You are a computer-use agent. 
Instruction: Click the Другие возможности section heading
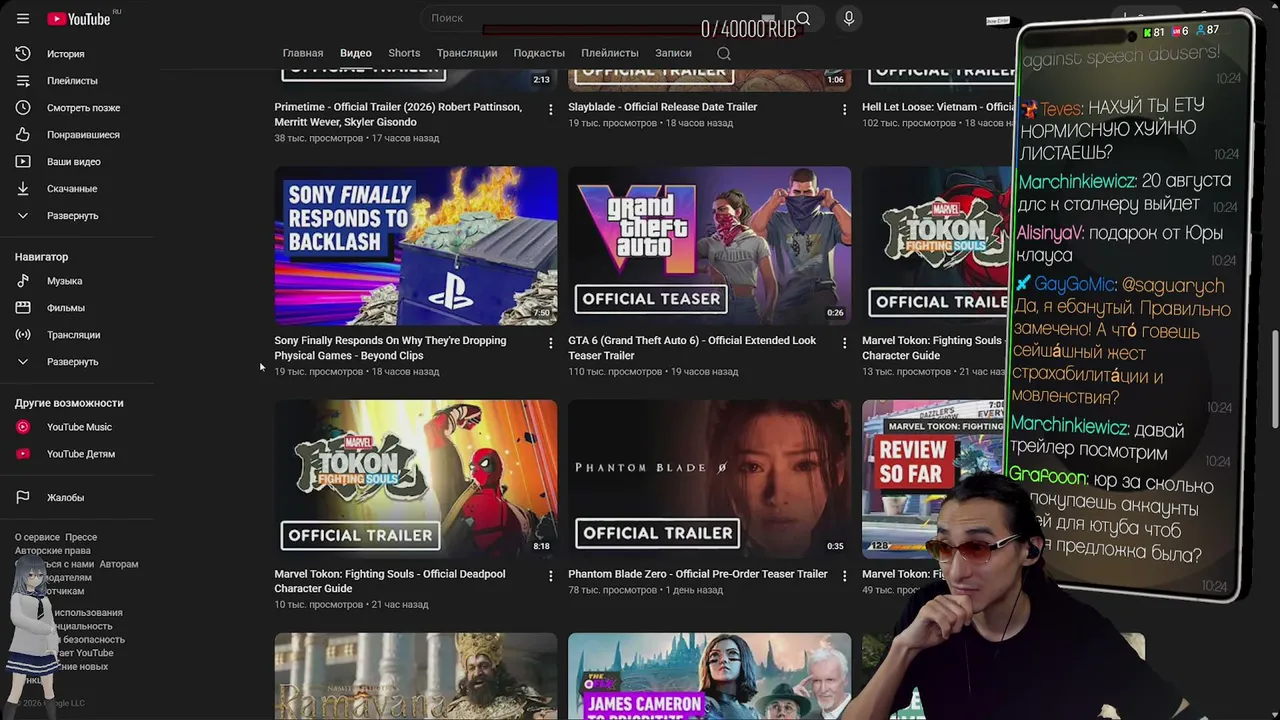pyautogui.click(x=69, y=403)
